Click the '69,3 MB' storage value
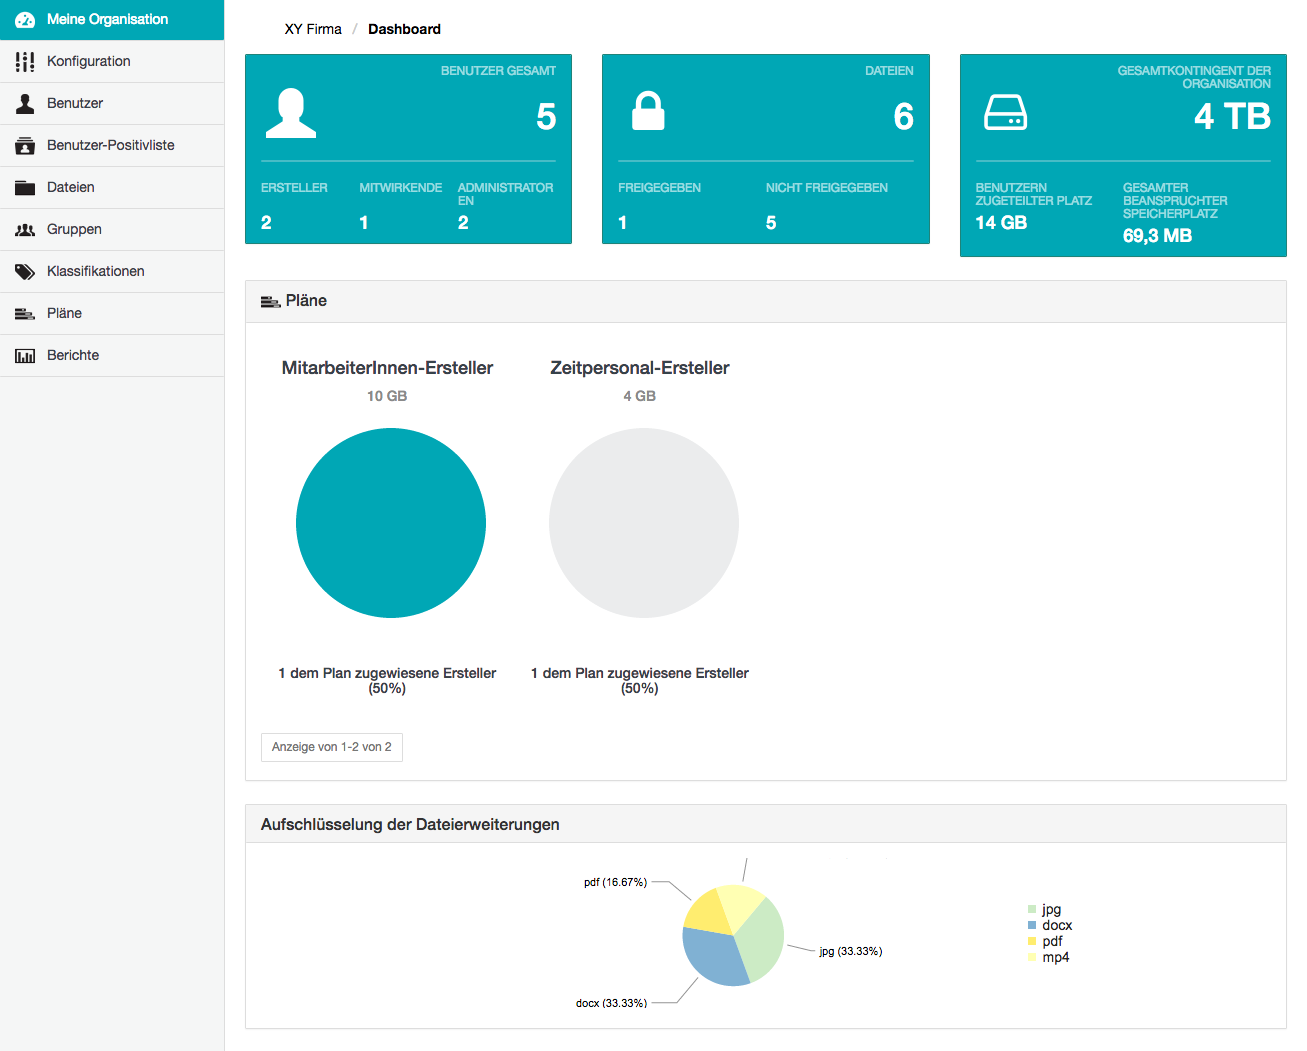 (x=1157, y=236)
